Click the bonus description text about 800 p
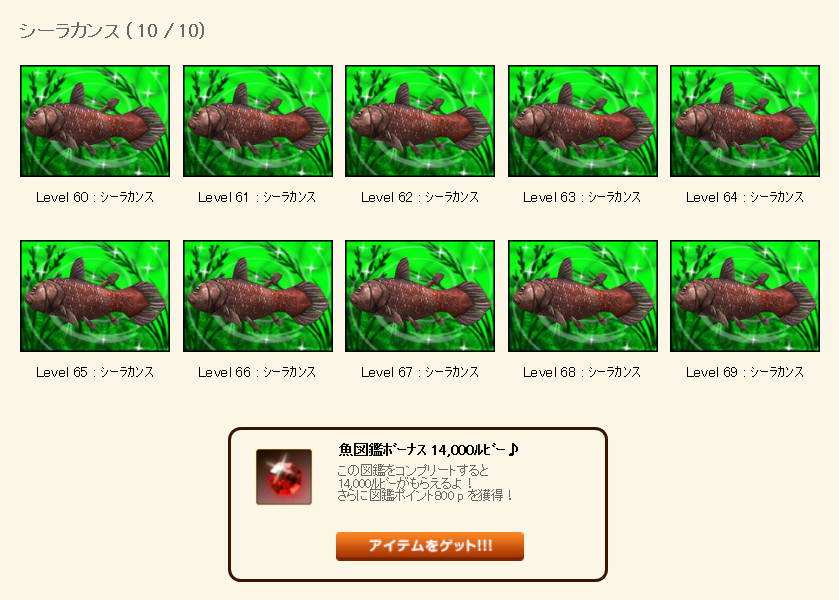 (x=425, y=496)
